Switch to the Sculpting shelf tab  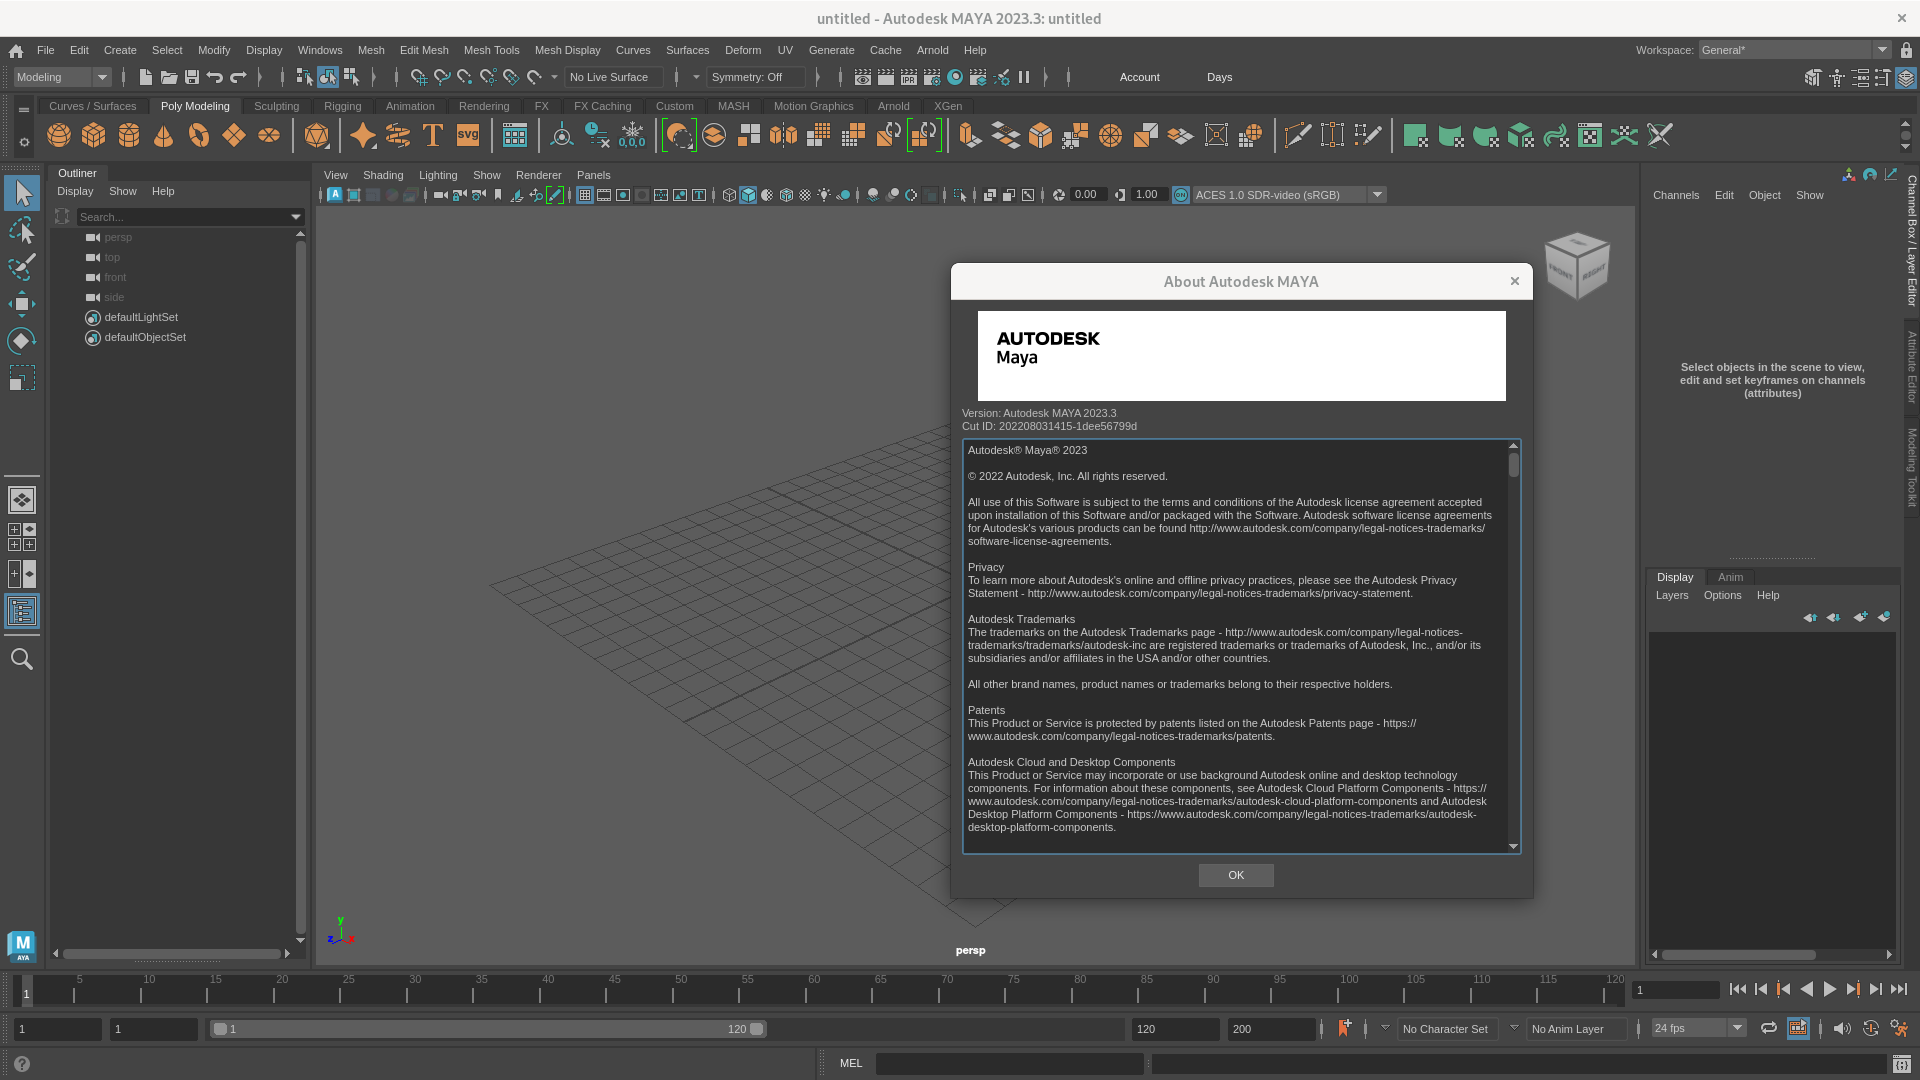click(x=276, y=106)
